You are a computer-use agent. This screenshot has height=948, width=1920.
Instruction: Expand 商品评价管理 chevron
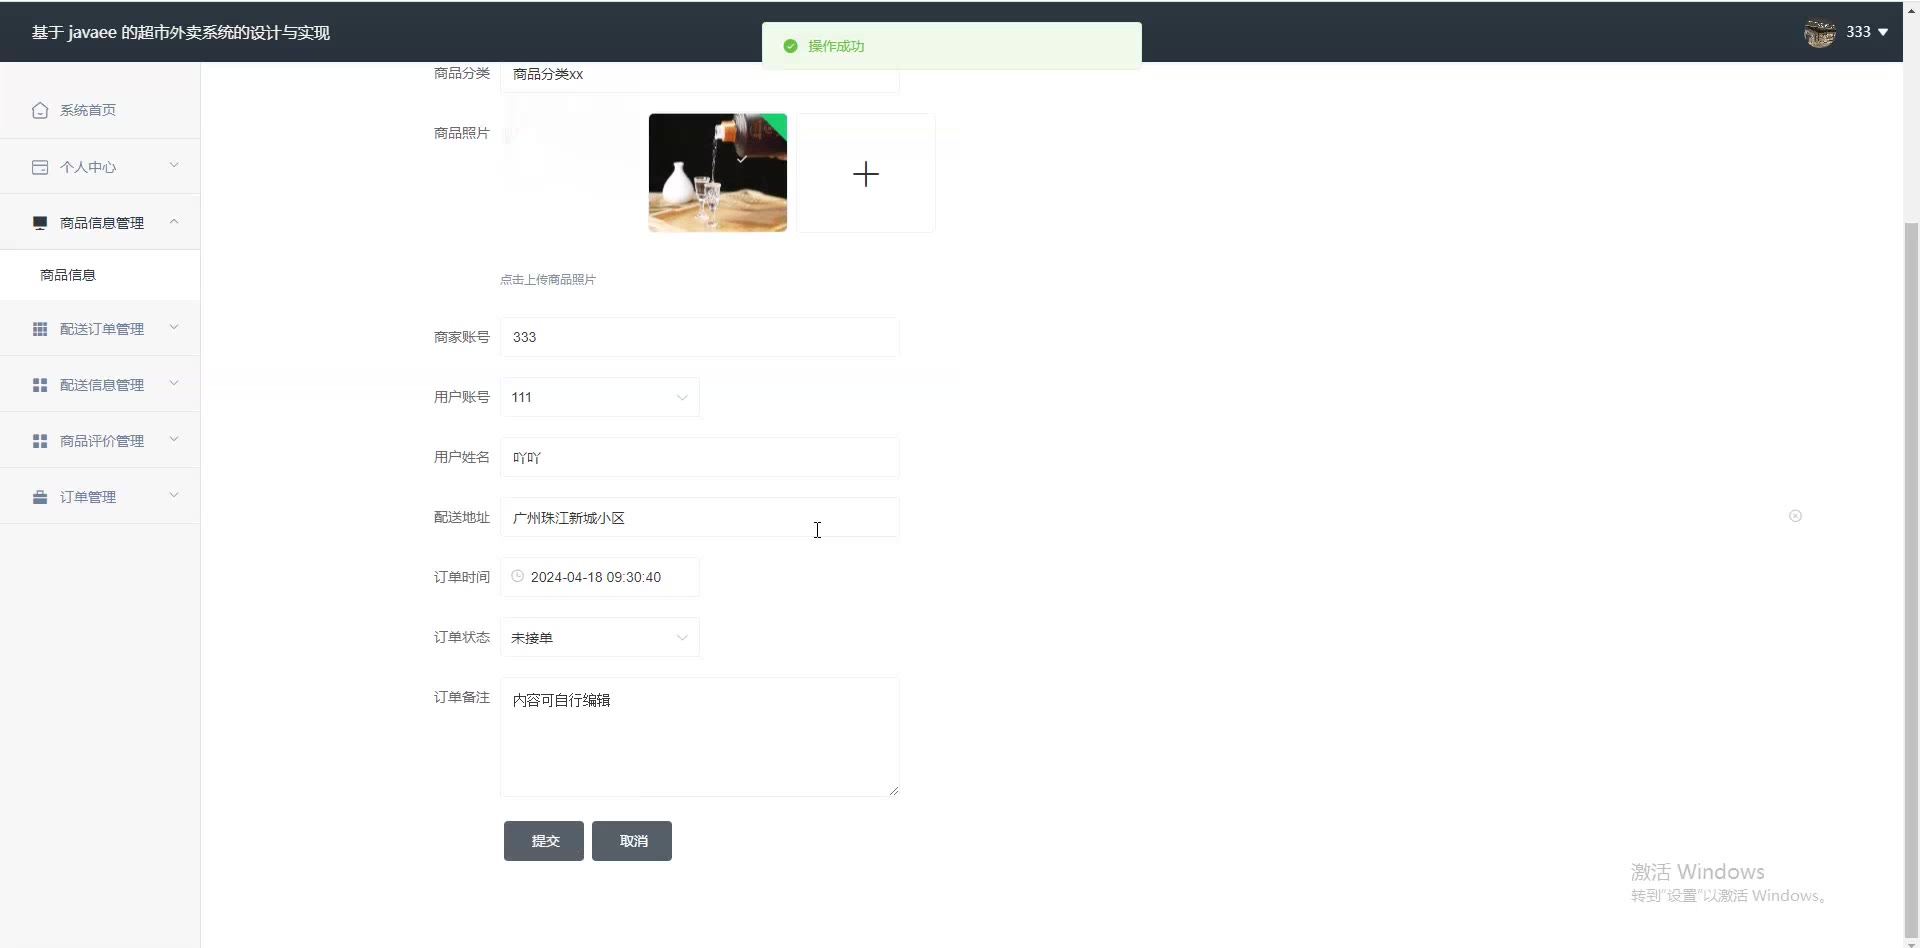174,440
